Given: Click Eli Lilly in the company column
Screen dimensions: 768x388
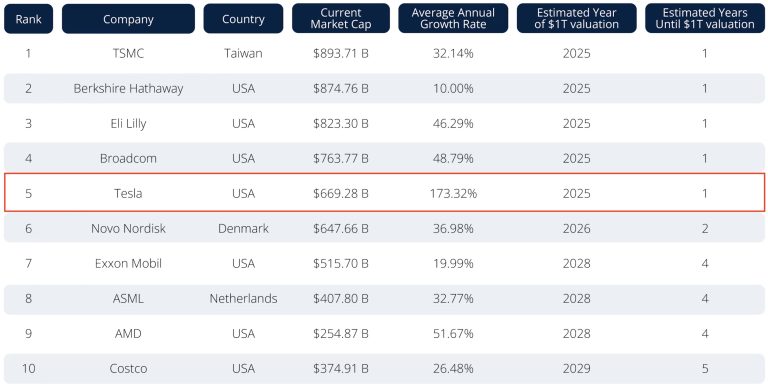Looking at the screenshot, I should 128,123.
